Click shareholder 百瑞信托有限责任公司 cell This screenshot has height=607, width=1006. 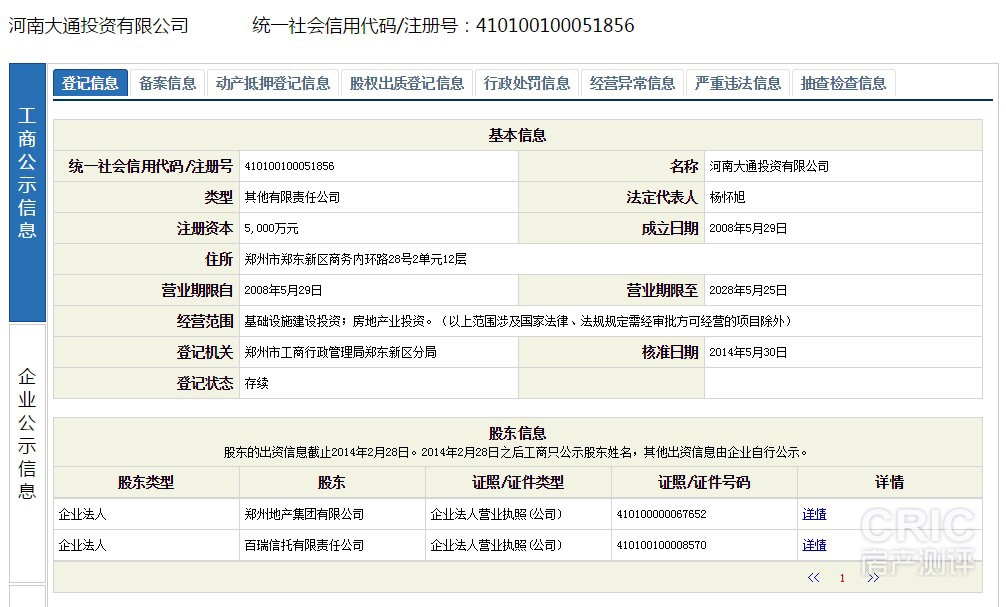tap(332, 545)
